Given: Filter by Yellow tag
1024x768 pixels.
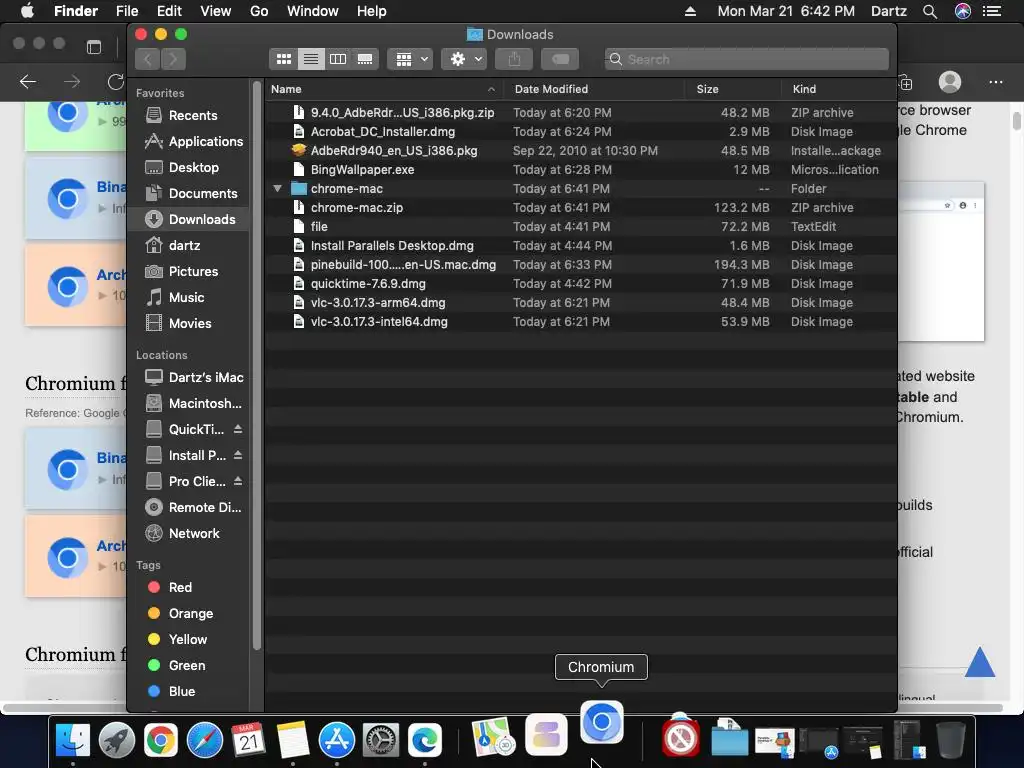Looking at the screenshot, I should click(189, 640).
